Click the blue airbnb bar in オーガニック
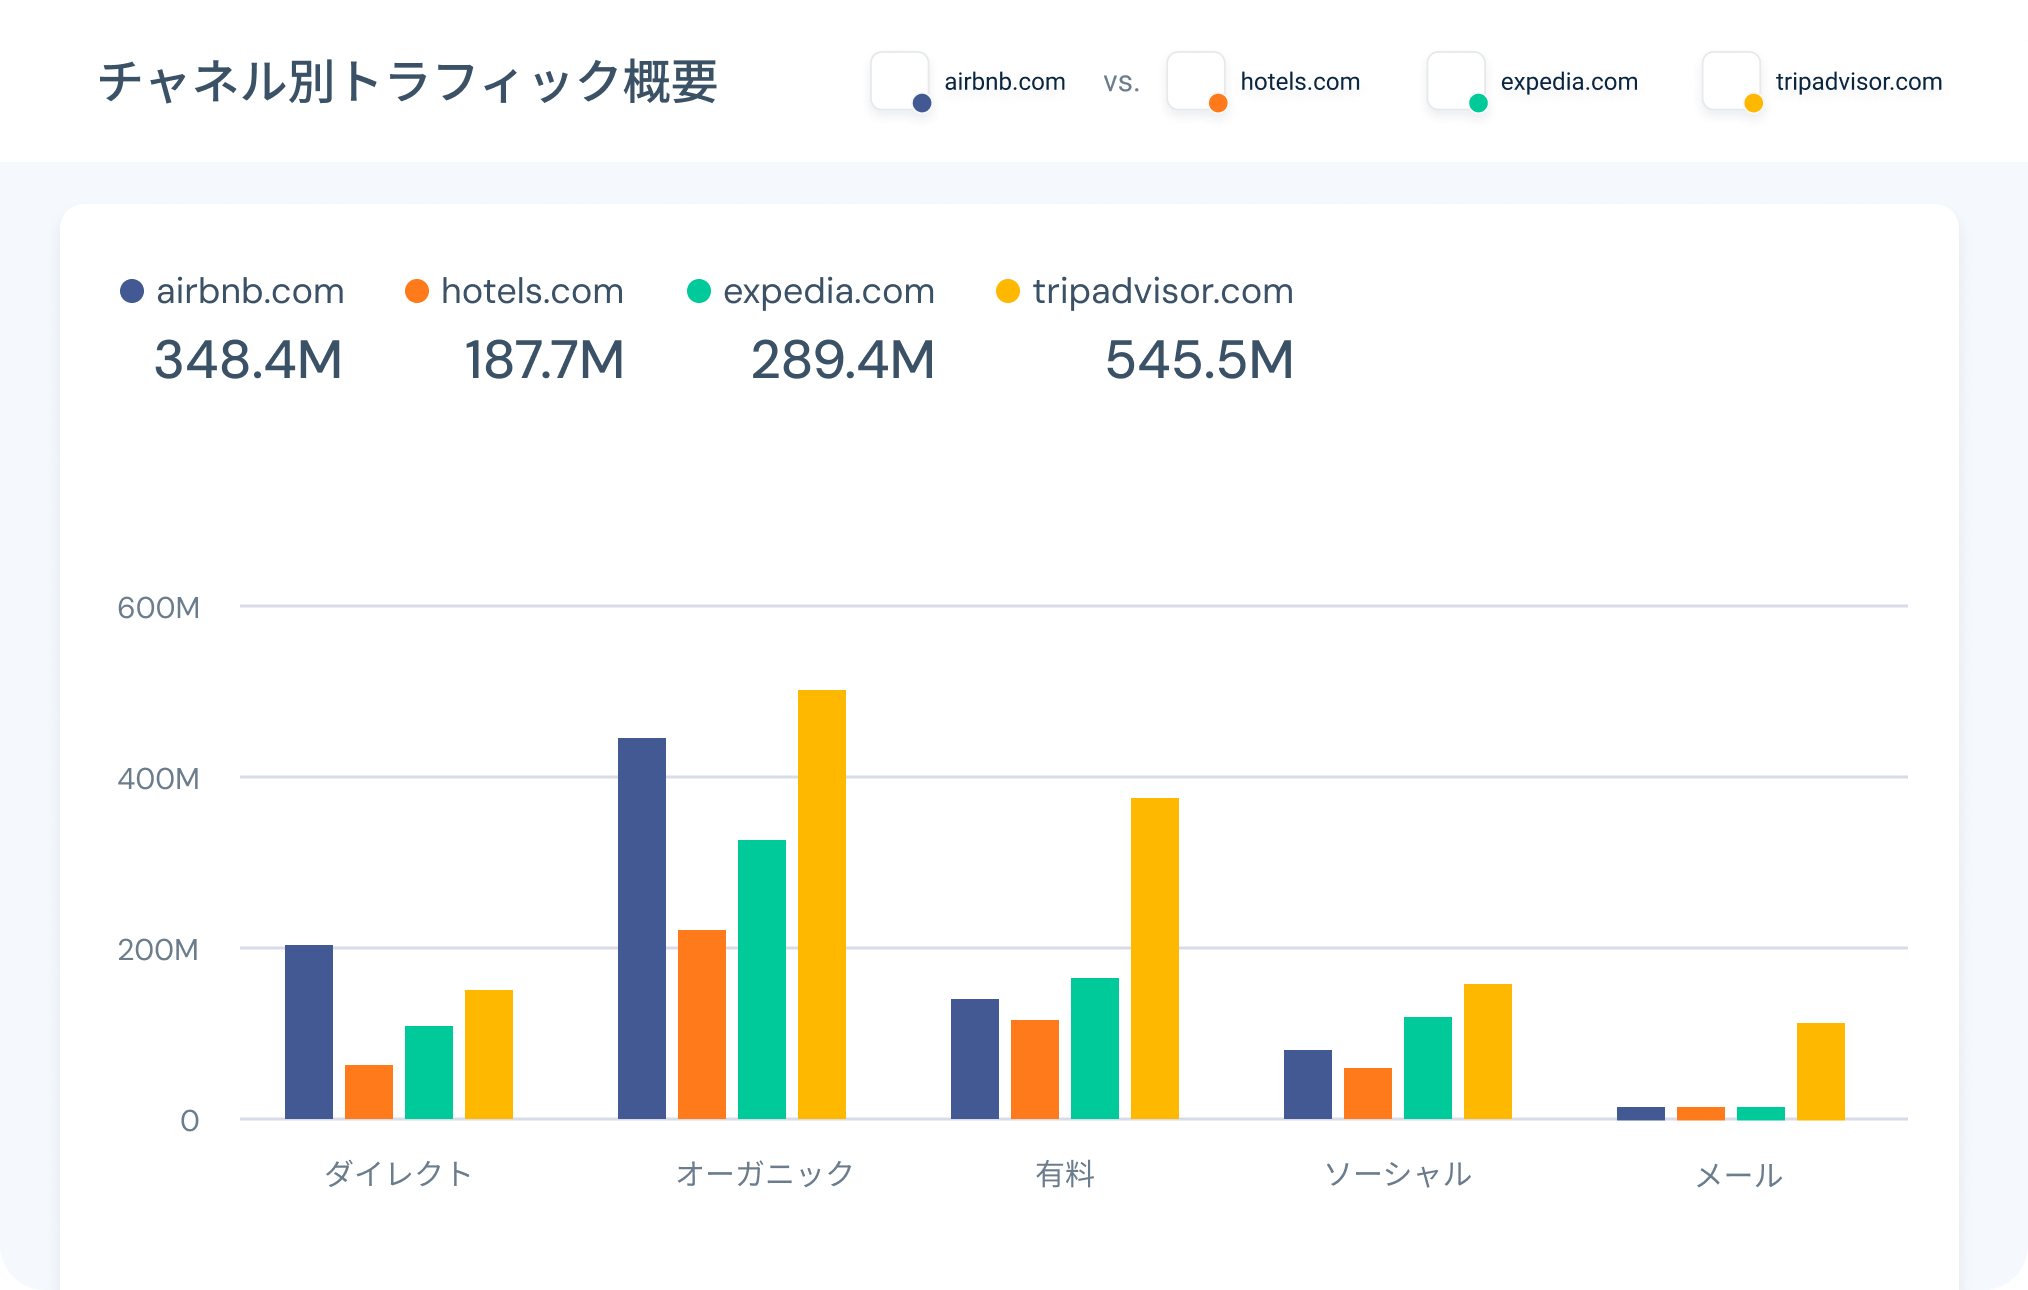Screen dimensions: 2028x1290 (x=641, y=928)
